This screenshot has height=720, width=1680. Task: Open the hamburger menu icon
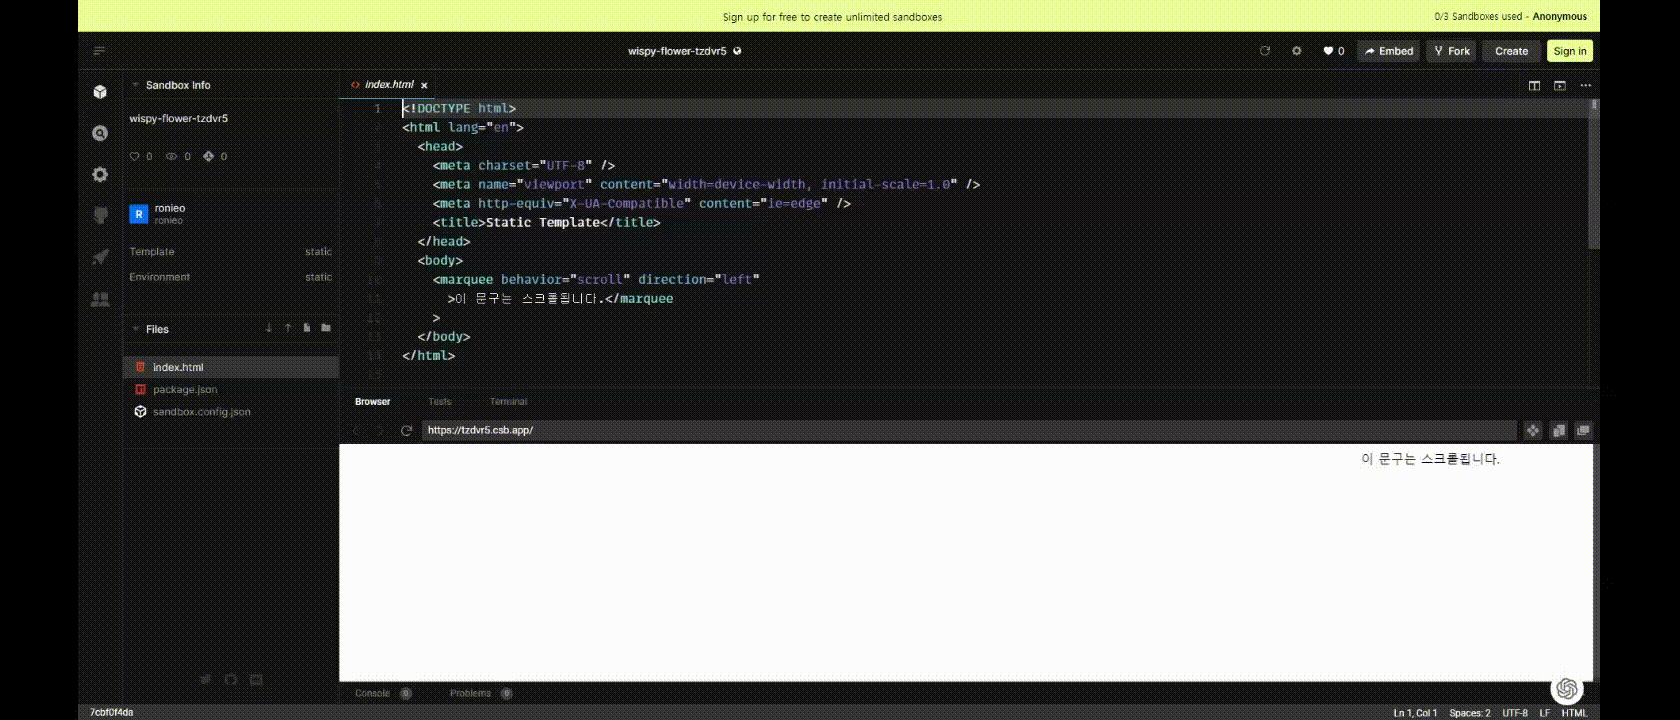point(99,51)
